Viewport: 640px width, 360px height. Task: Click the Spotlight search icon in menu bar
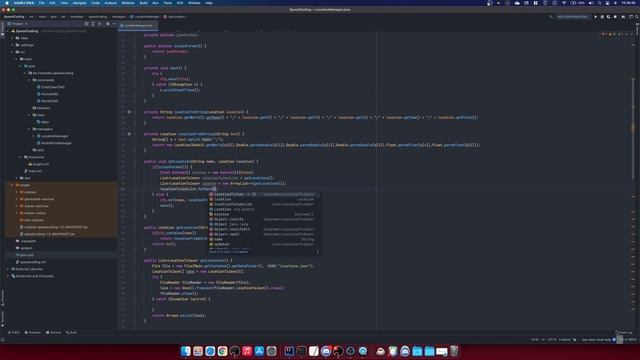point(599,3)
